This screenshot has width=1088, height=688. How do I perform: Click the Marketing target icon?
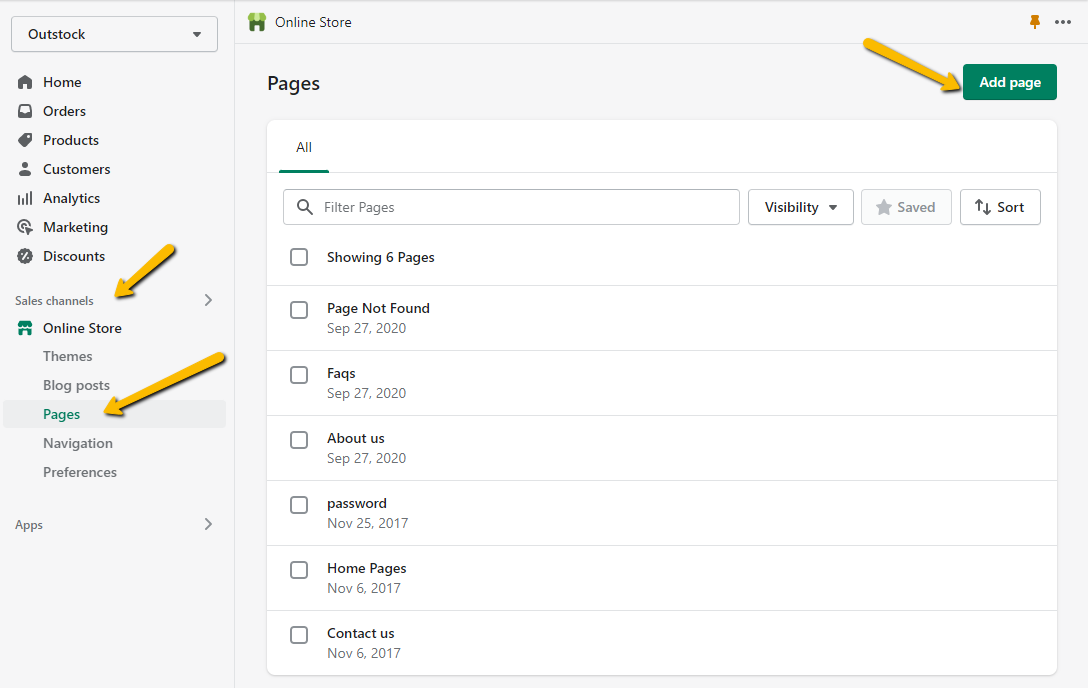(x=25, y=227)
